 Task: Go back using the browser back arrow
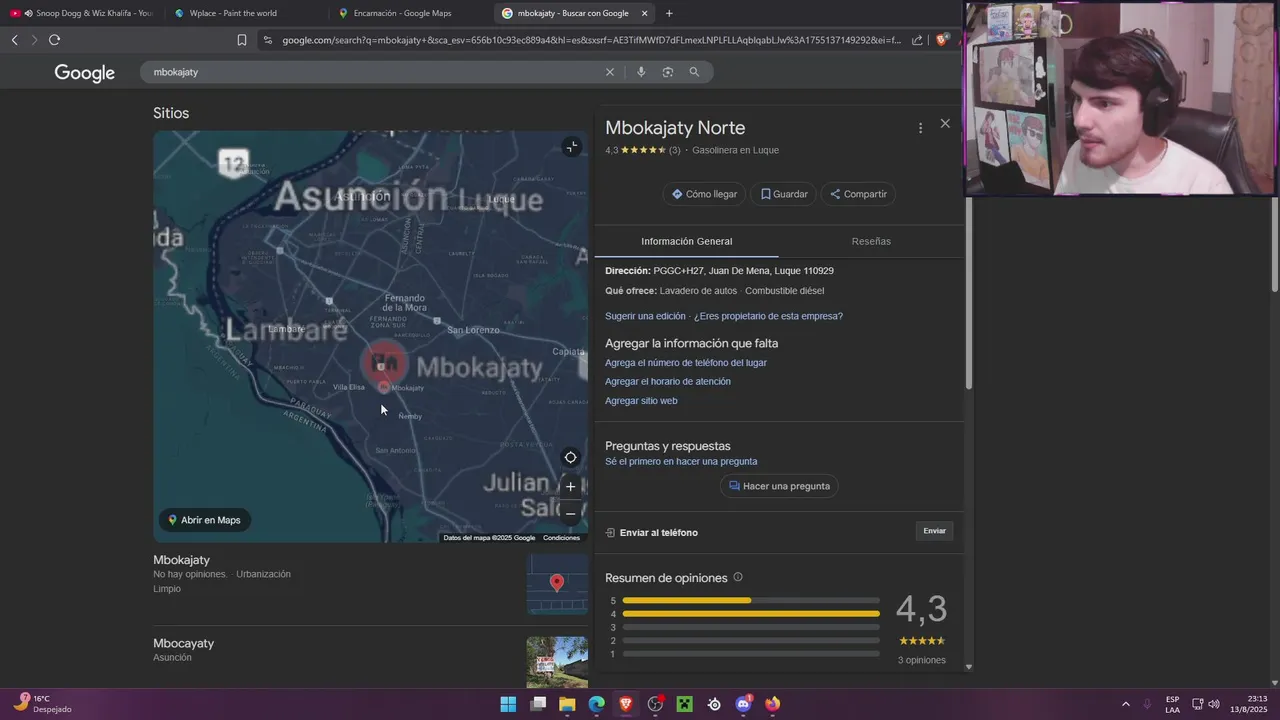(14, 40)
